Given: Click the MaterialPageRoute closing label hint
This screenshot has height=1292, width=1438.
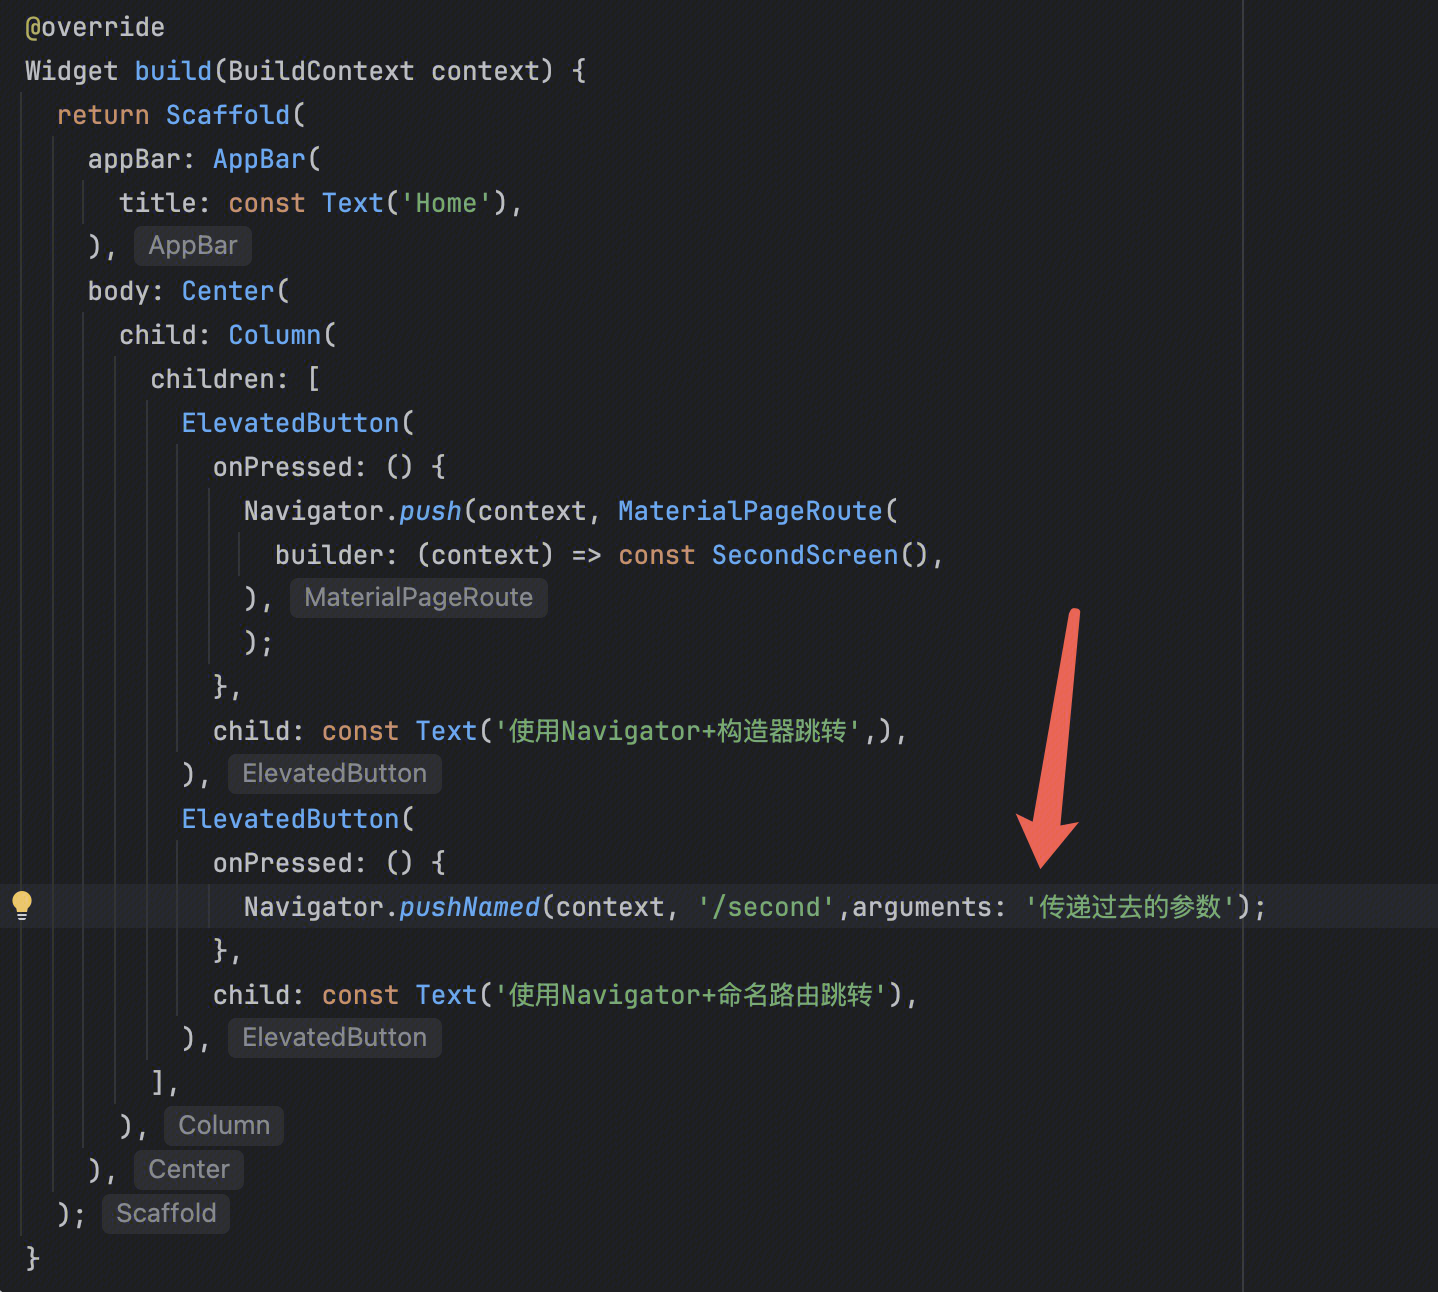Looking at the screenshot, I should [x=418, y=598].
